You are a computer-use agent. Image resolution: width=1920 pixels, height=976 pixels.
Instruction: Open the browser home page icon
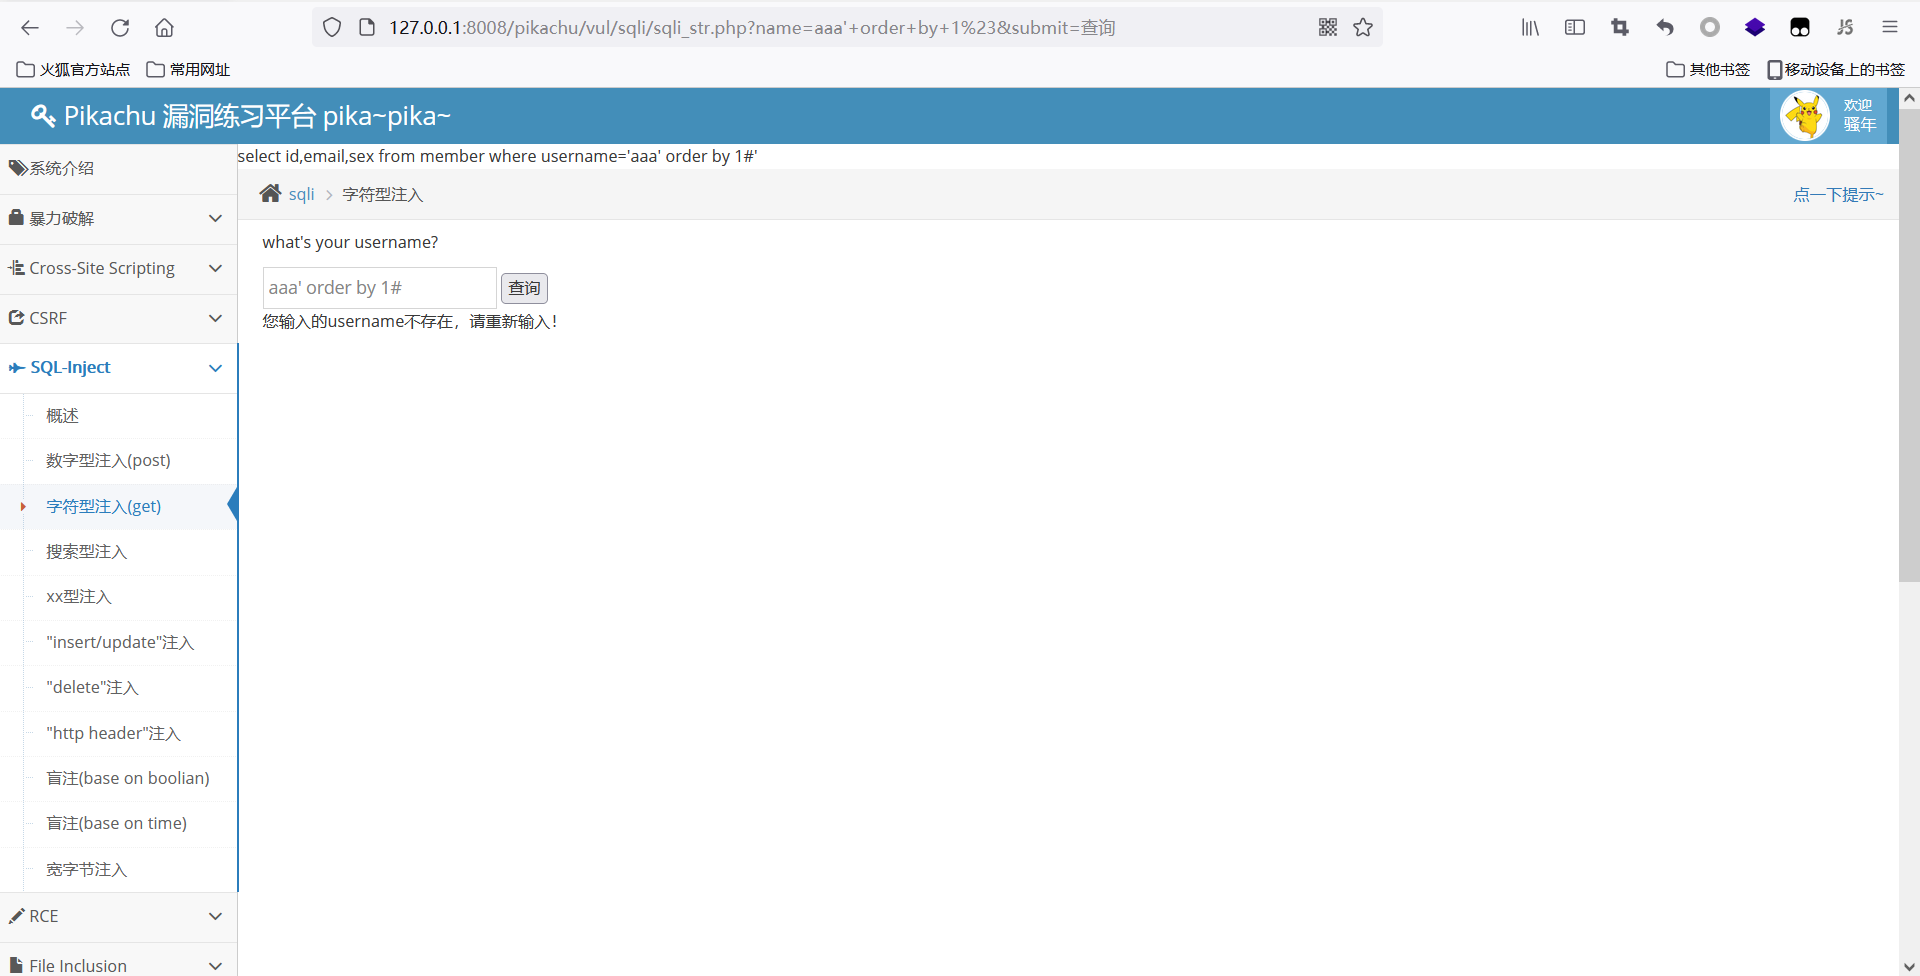point(165,28)
